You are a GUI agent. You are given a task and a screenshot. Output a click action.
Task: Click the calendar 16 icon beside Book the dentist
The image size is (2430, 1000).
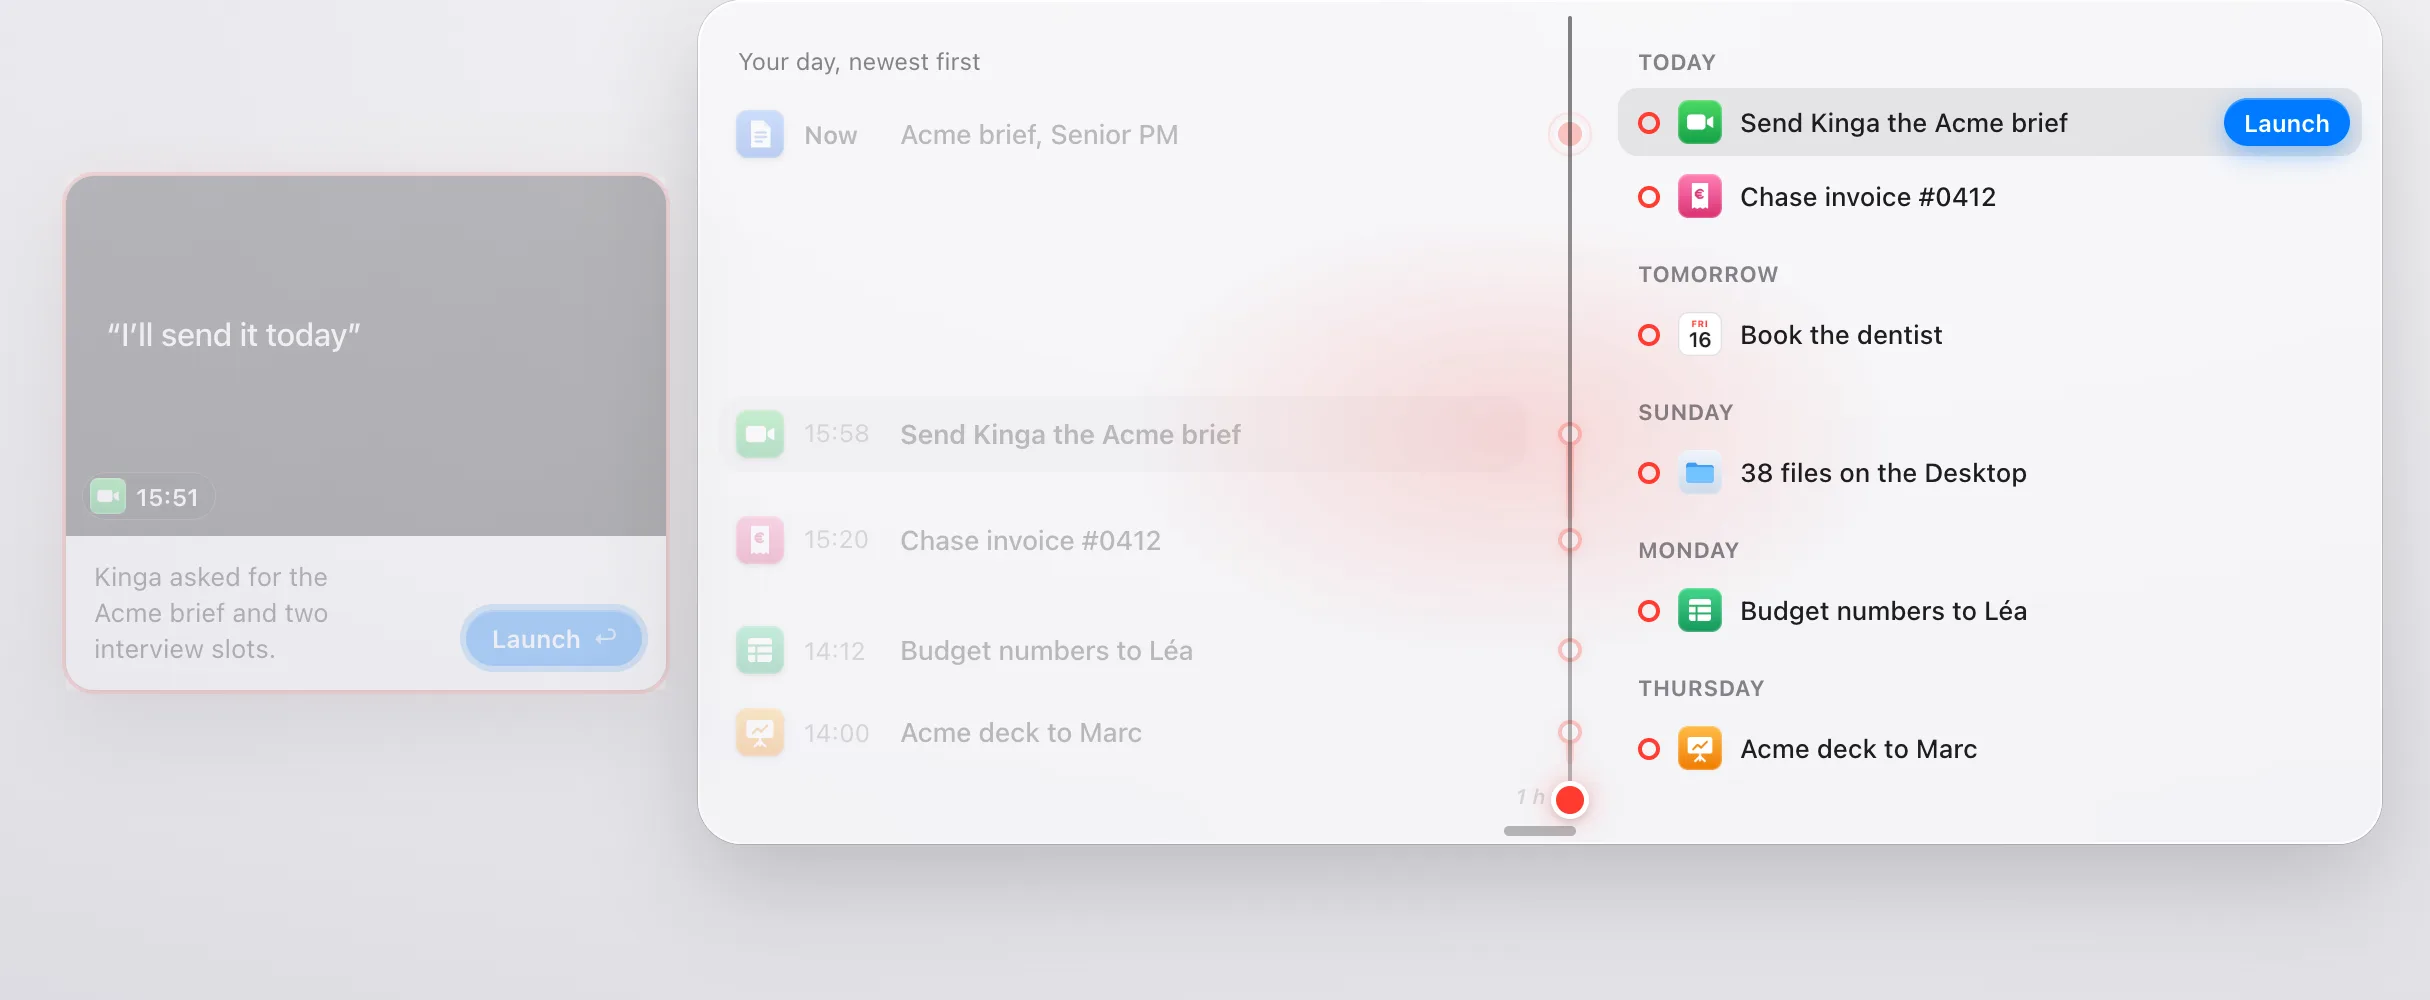pyautogui.click(x=1699, y=335)
